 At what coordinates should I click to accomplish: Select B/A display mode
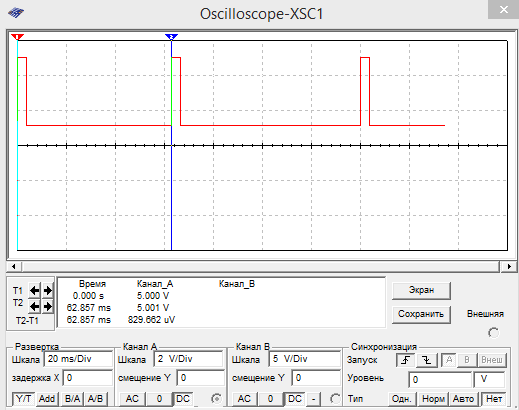click(x=72, y=398)
